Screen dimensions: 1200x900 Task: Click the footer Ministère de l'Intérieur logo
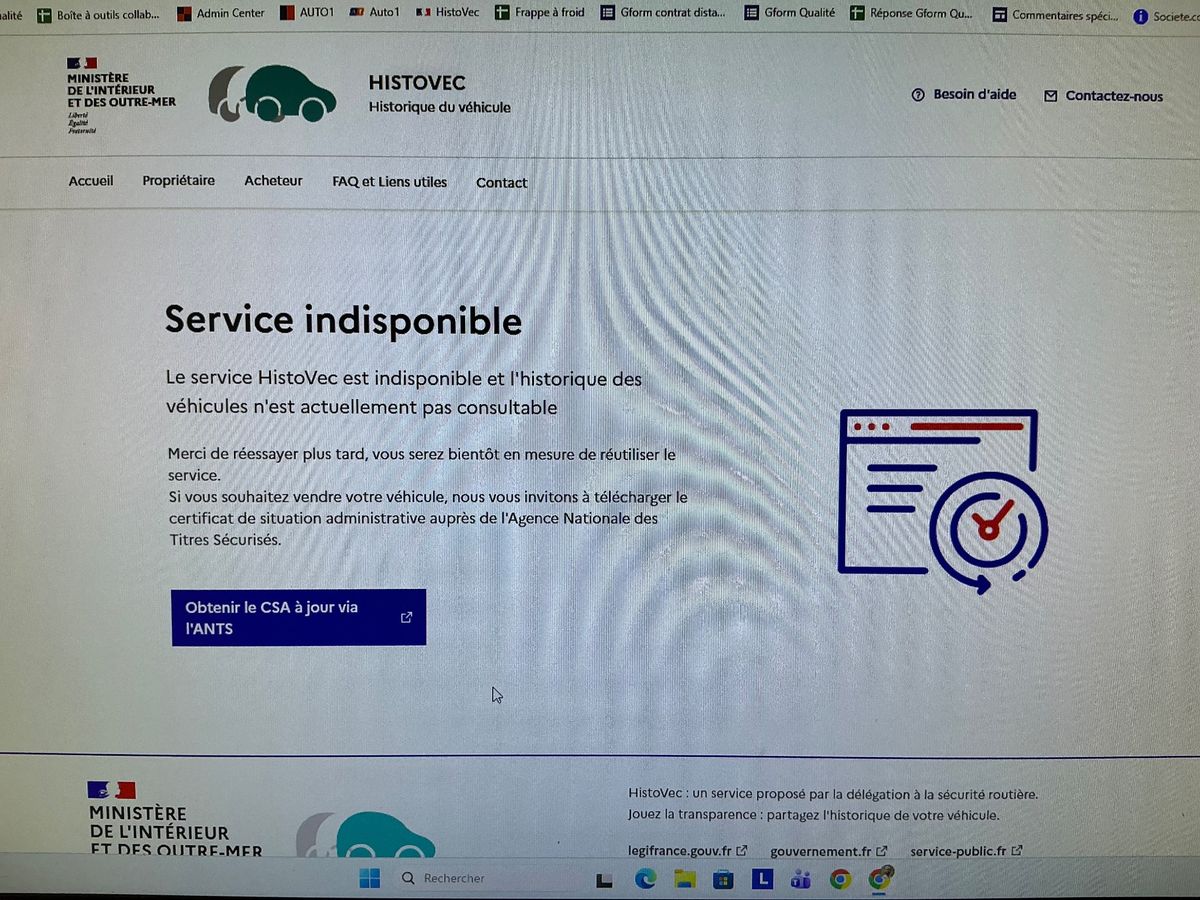[x=175, y=820]
